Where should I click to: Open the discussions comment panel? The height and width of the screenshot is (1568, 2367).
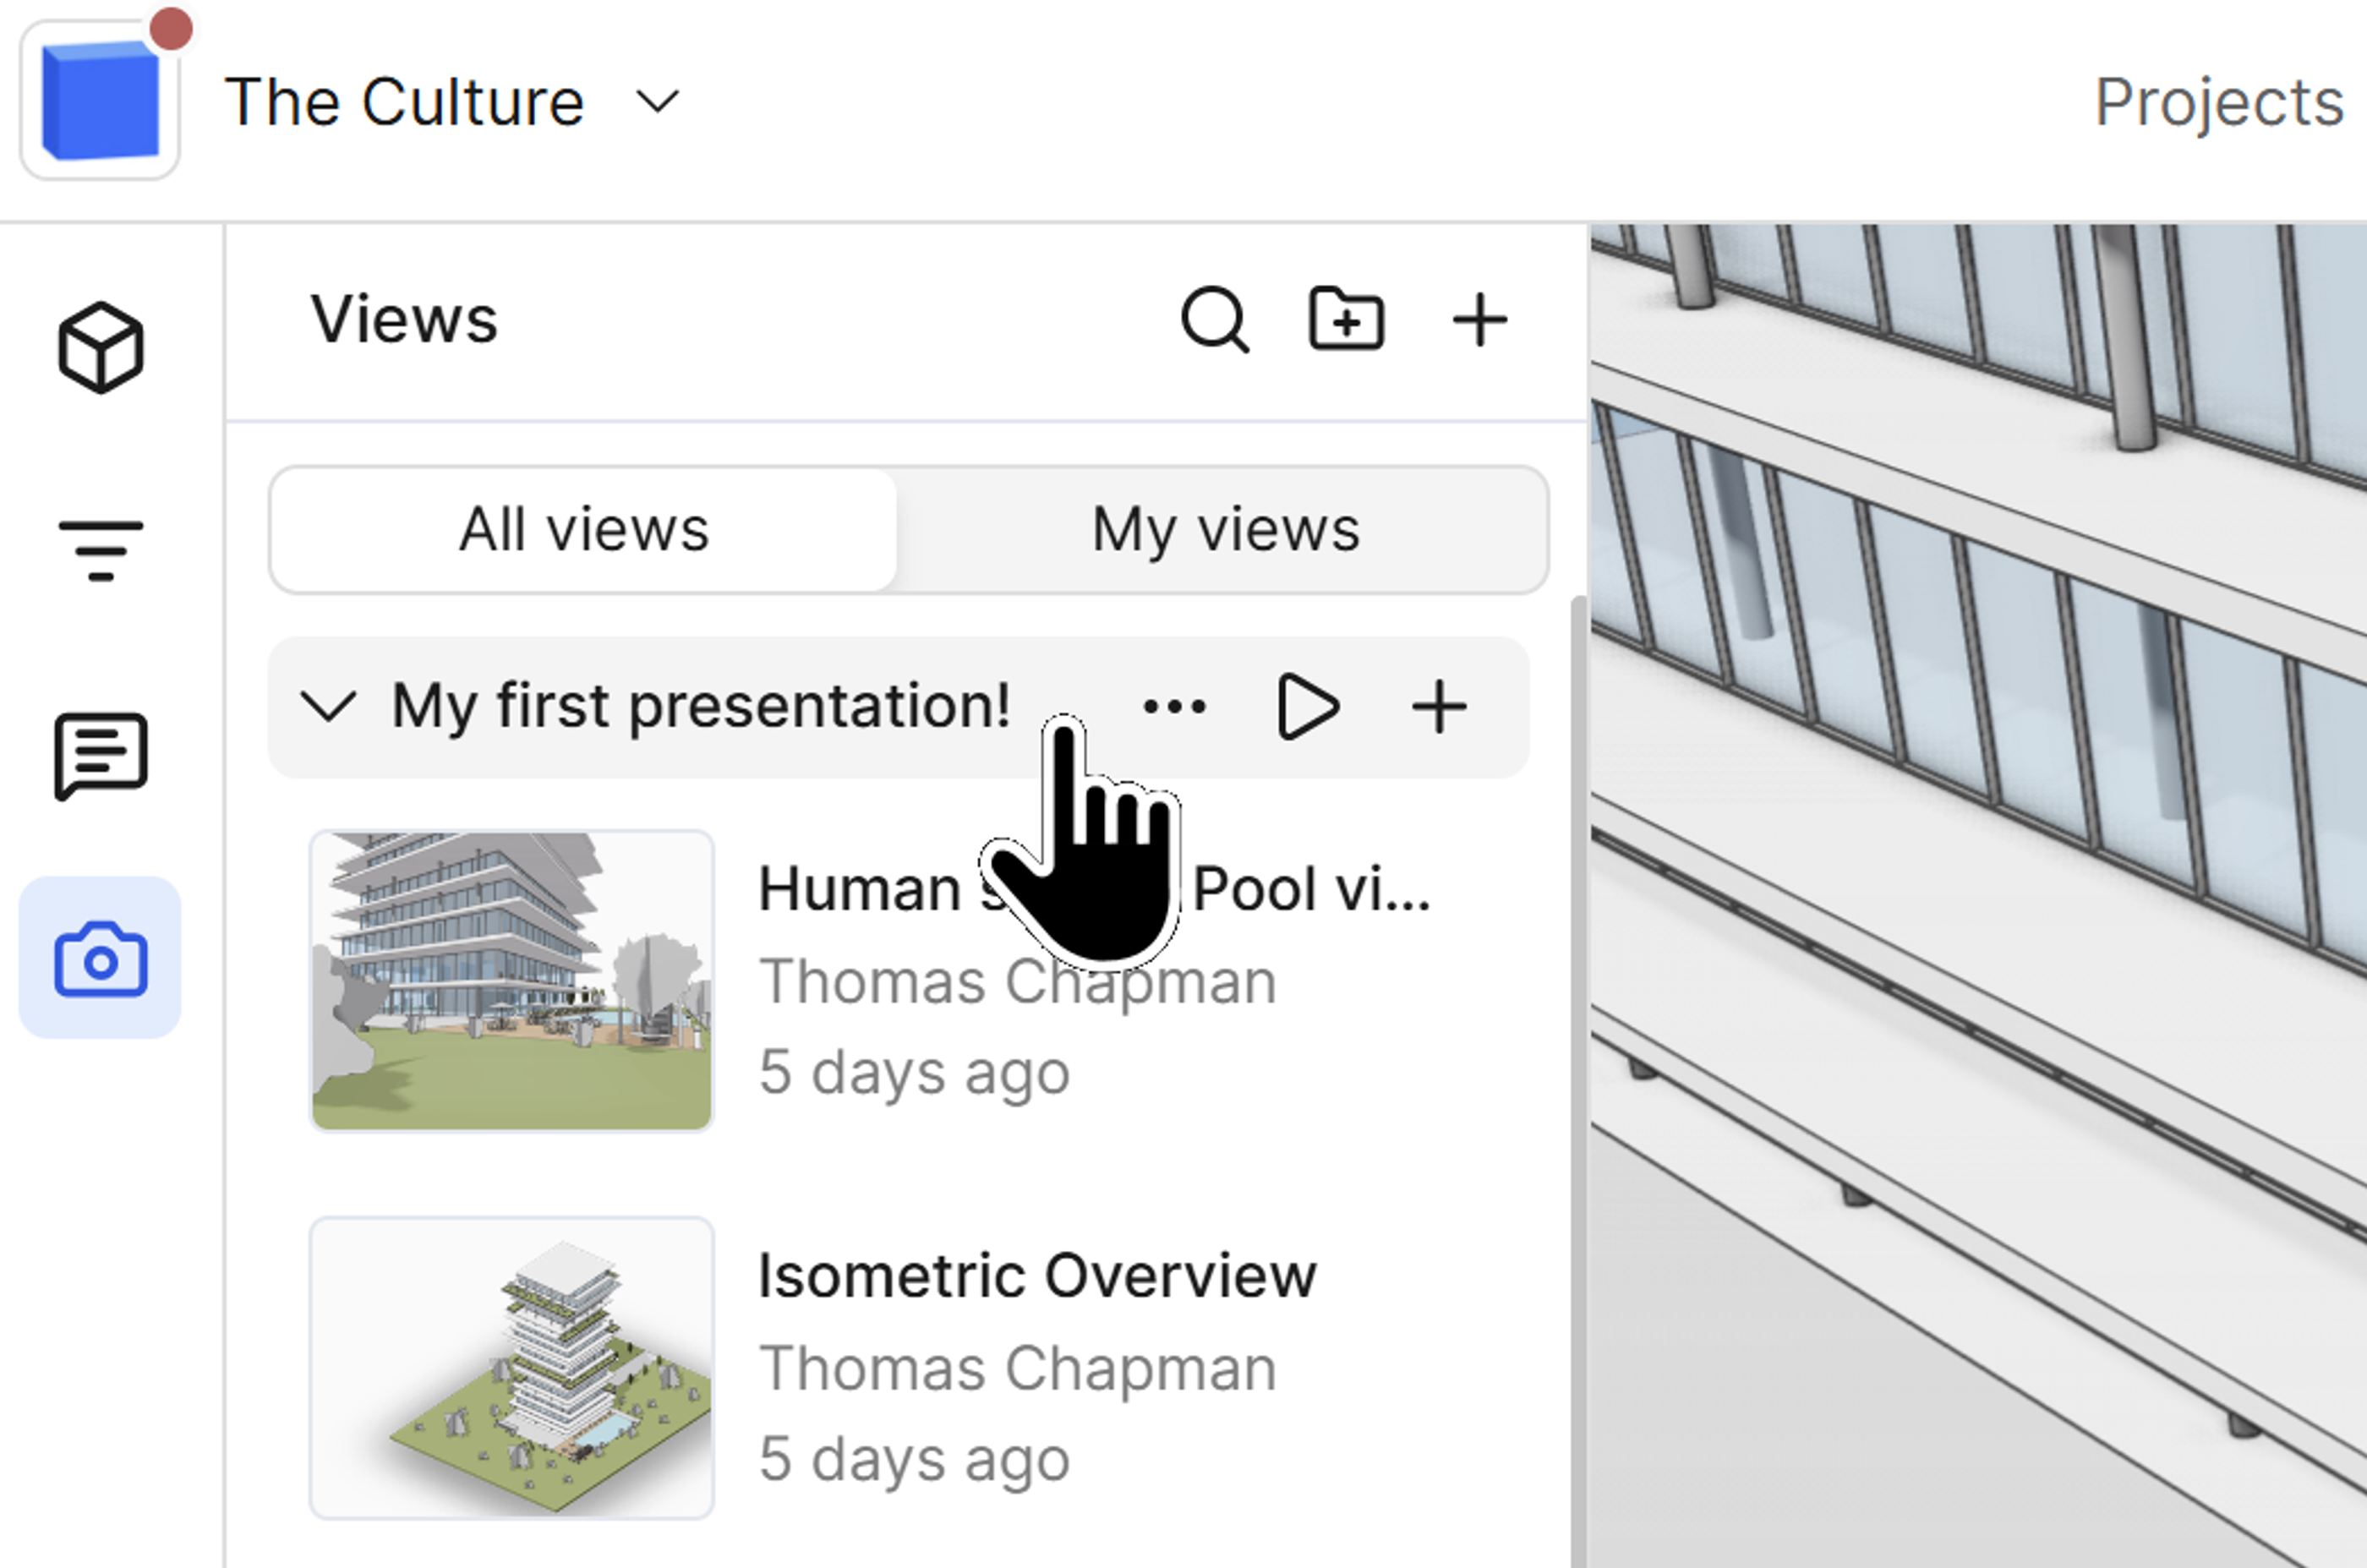coord(100,755)
